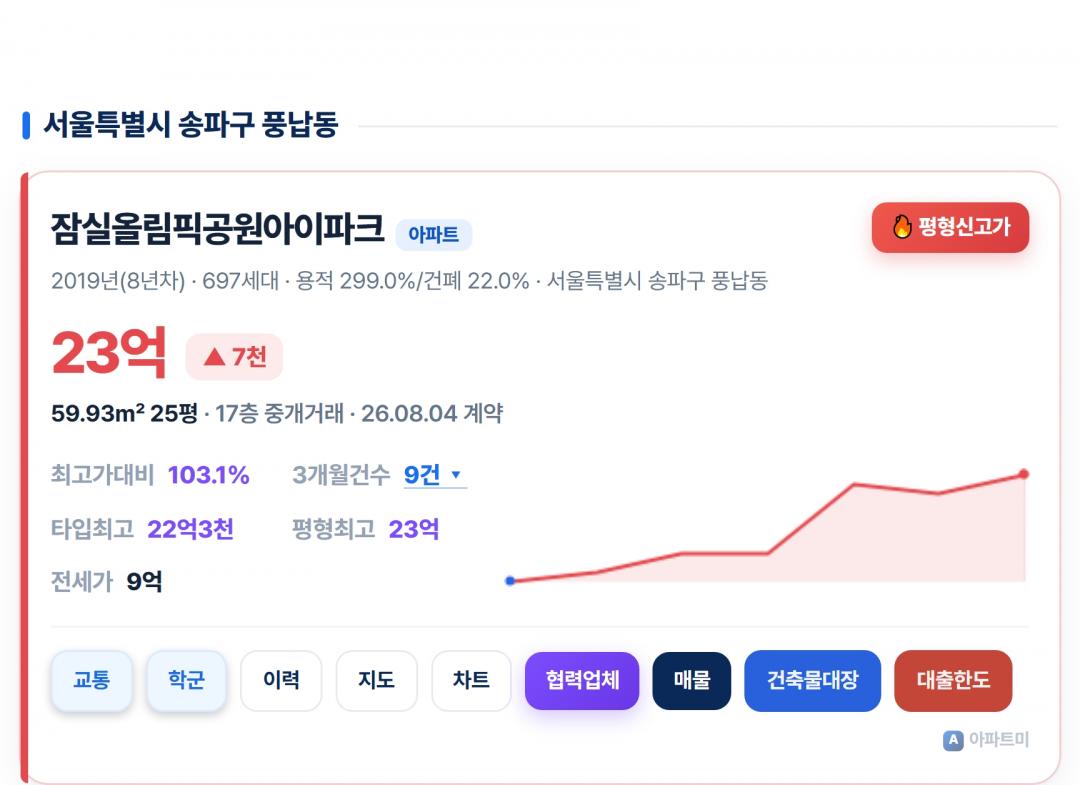The image size is (1080, 785).
Task: Click the 평형신고가 badge
Action: [951, 227]
